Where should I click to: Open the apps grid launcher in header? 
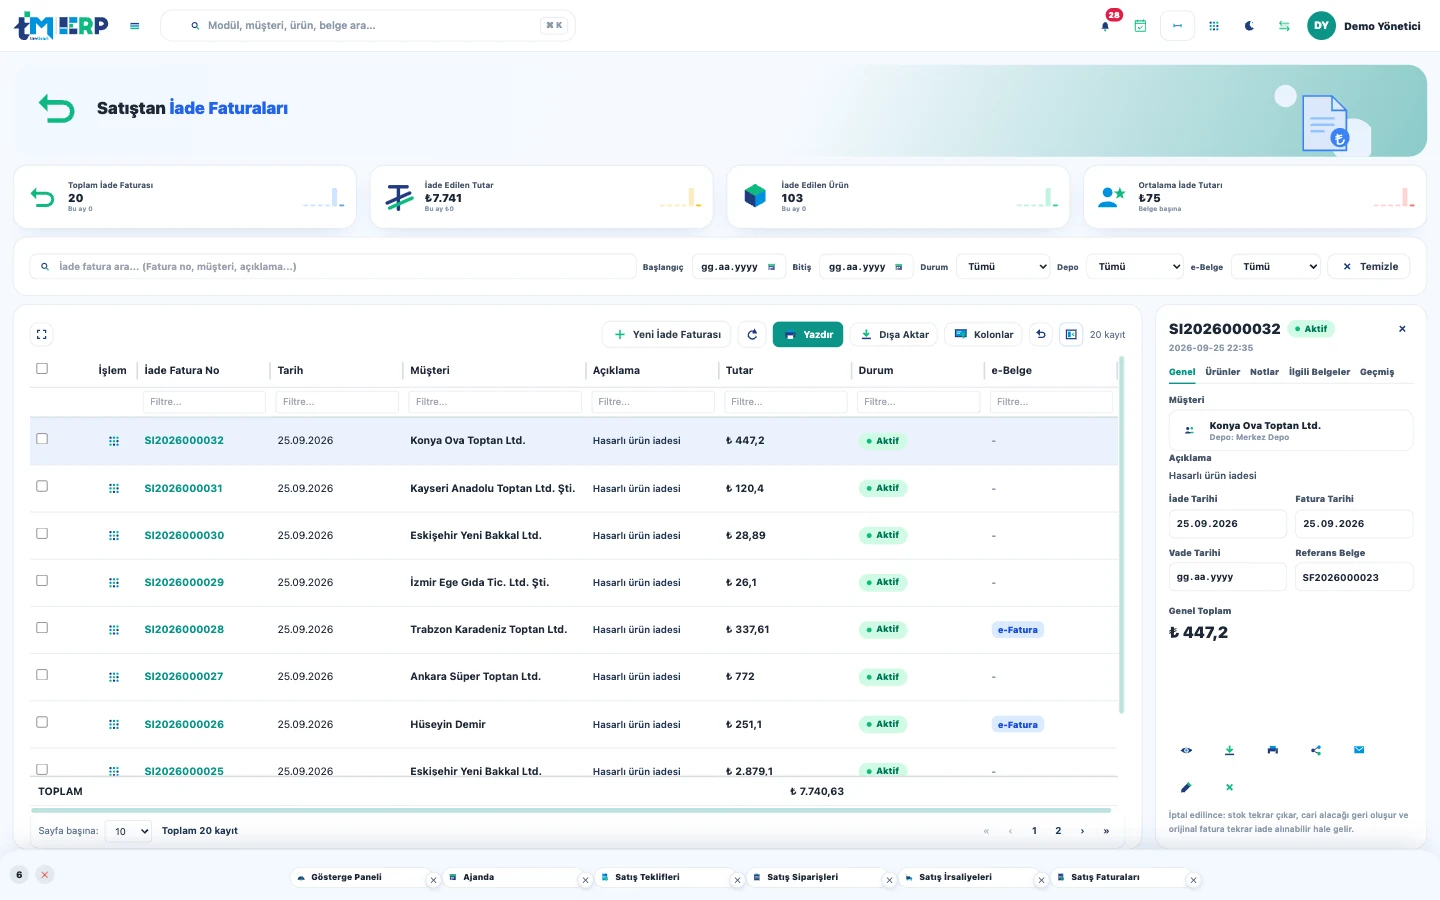[x=1214, y=26]
